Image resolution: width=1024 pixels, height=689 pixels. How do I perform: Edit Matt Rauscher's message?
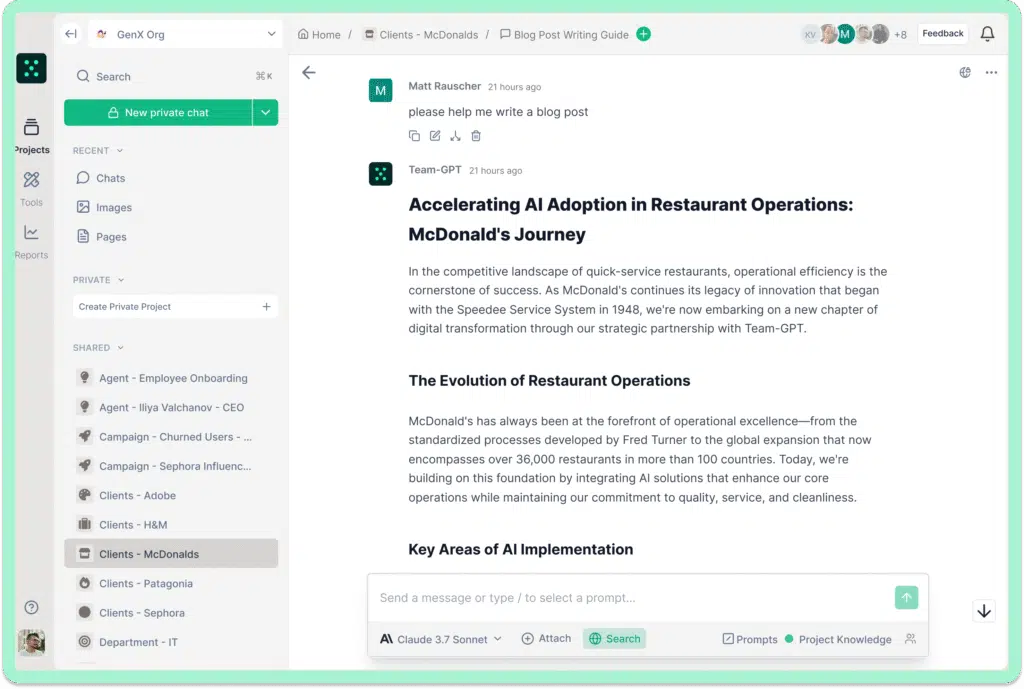[x=435, y=136]
